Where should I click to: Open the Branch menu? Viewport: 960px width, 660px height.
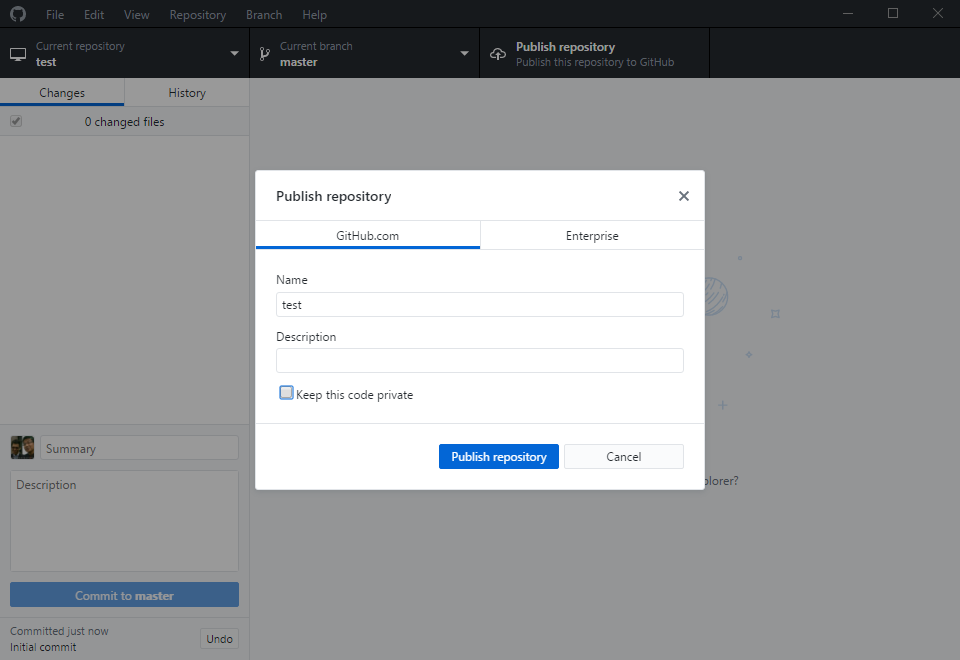click(264, 15)
